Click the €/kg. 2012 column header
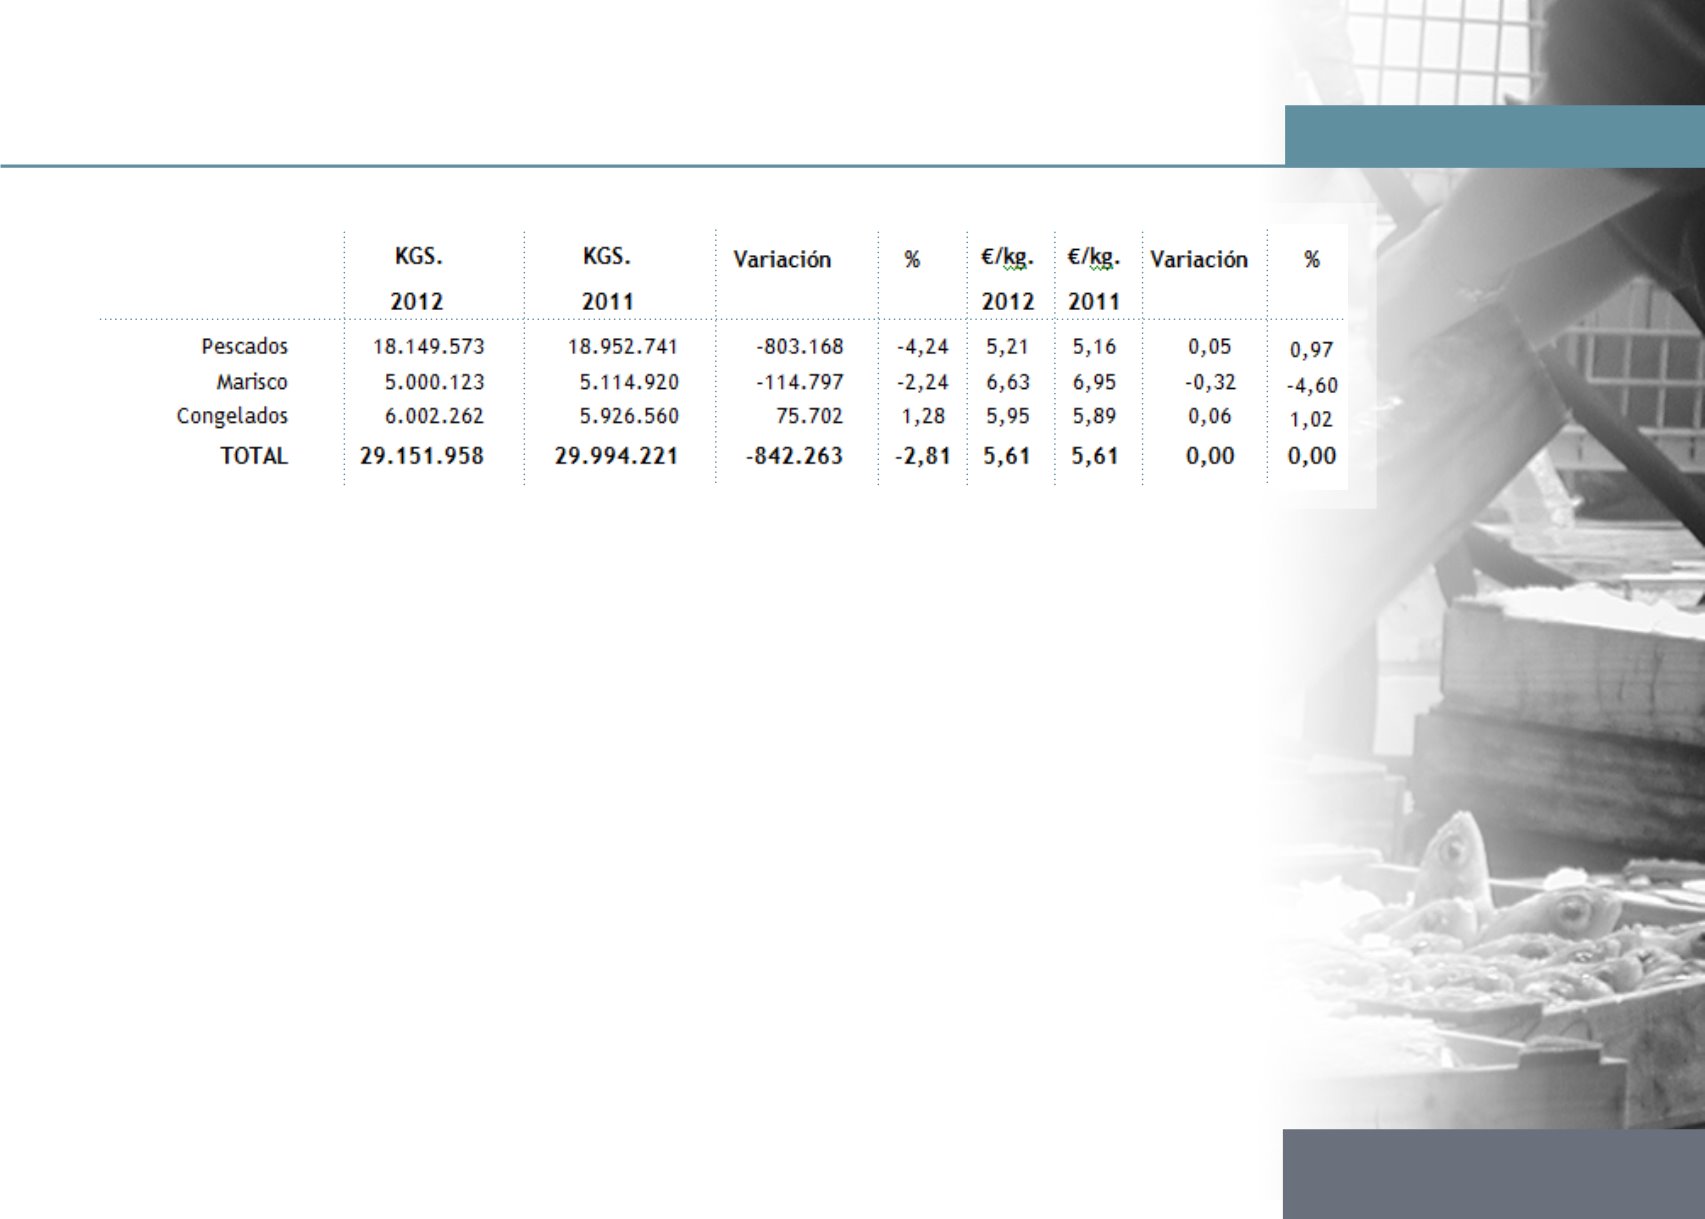Image resolution: width=1705 pixels, height=1219 pixels. click(1007, 279)
